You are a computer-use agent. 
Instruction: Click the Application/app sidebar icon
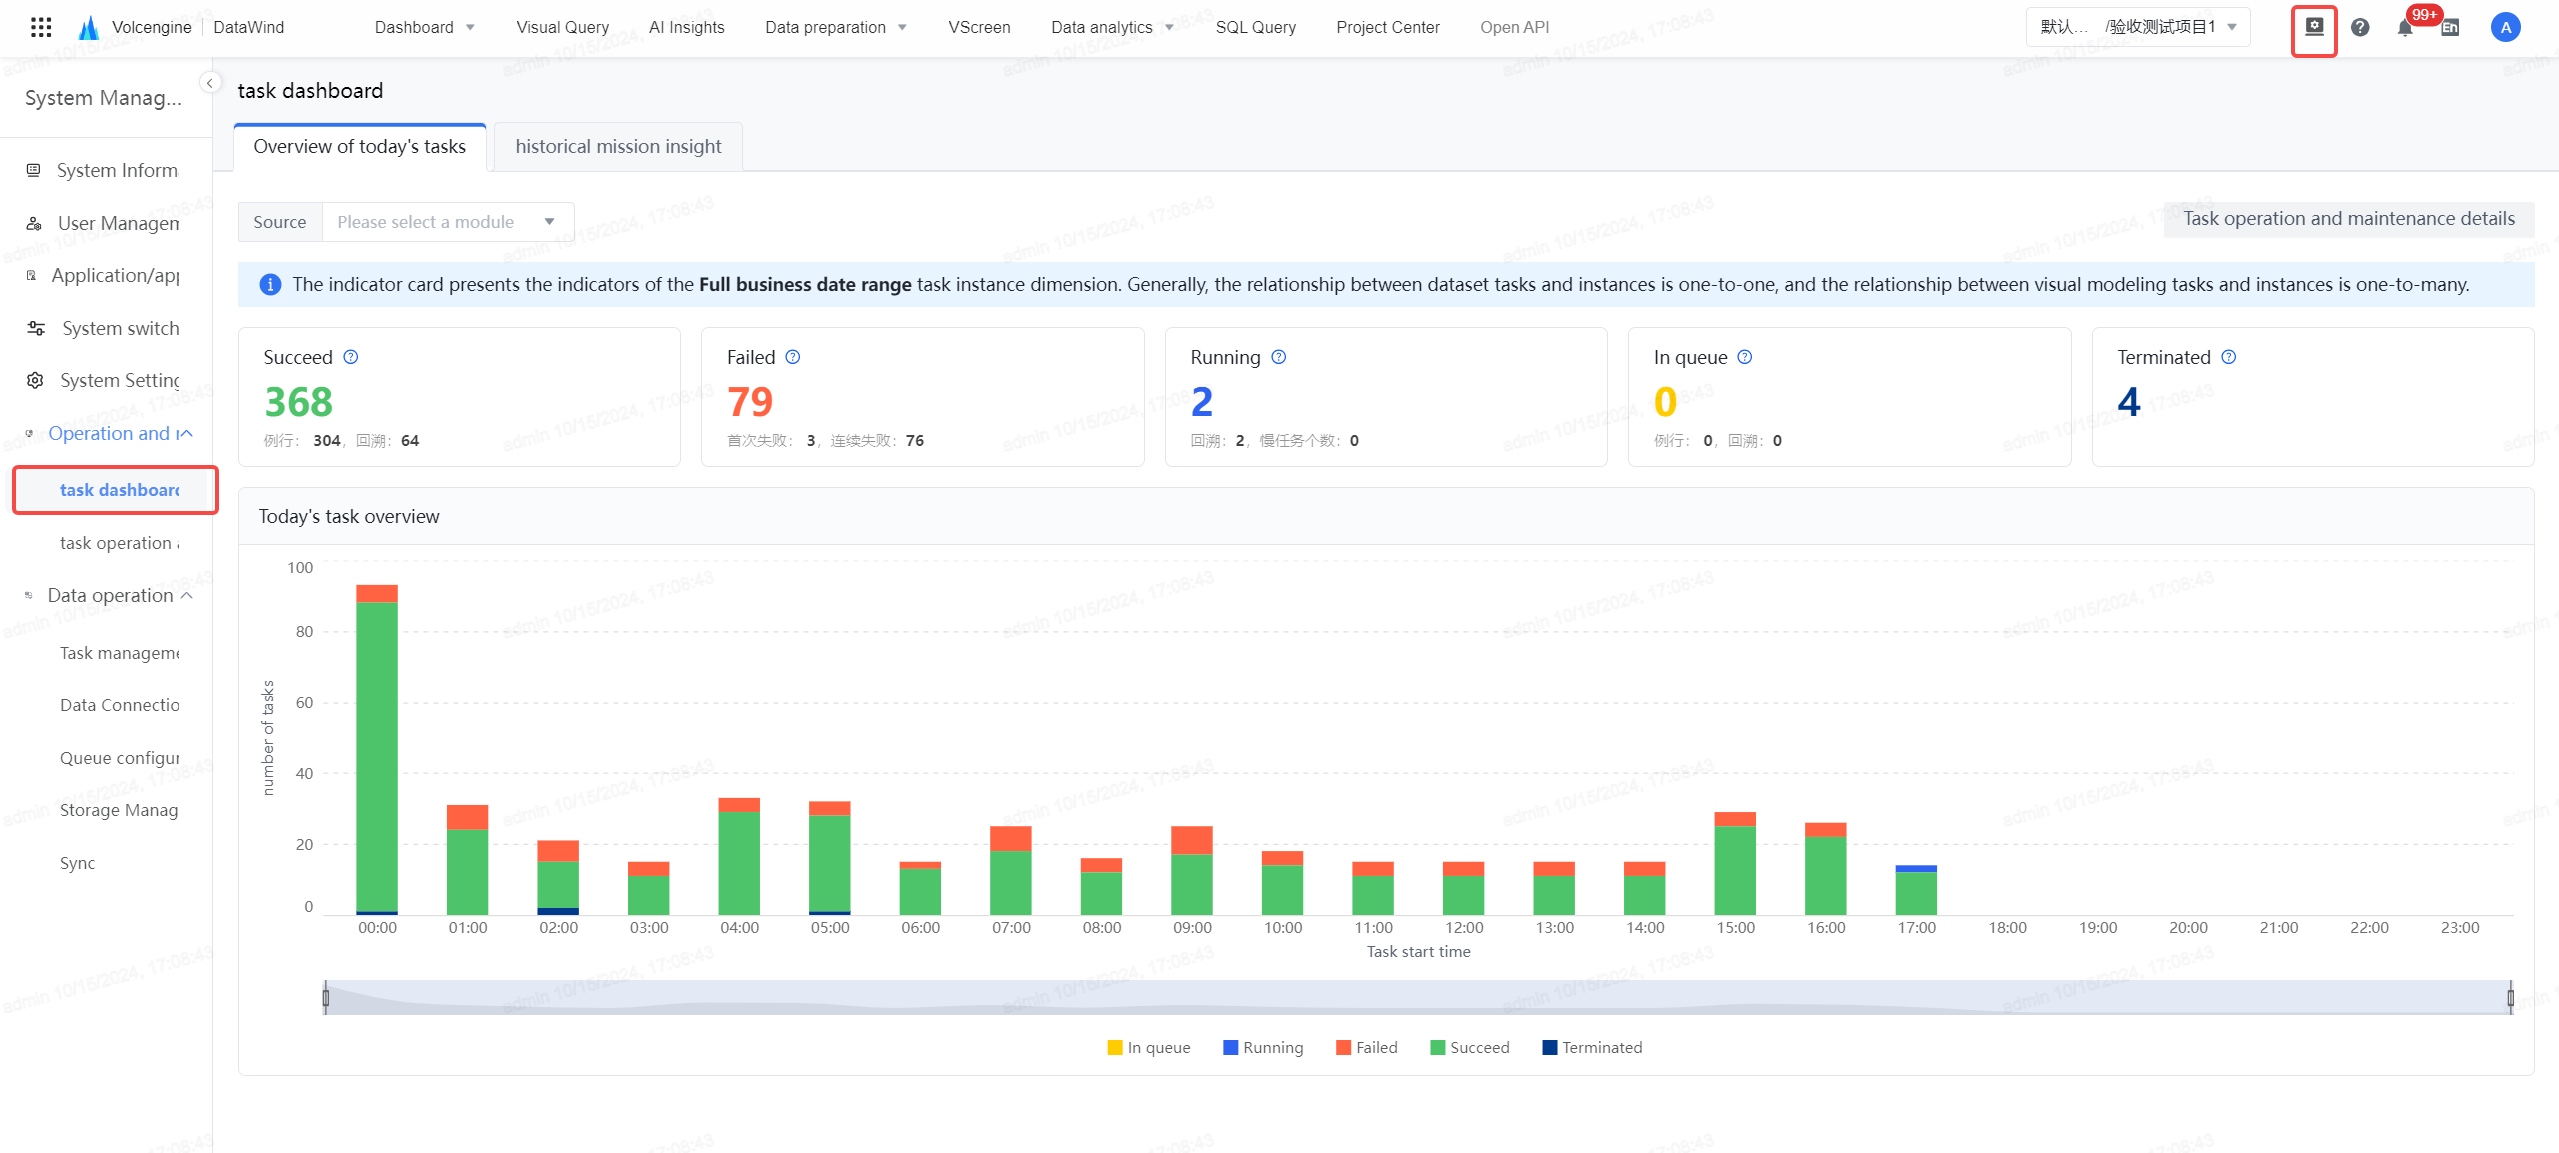click(x=31, y=275)
